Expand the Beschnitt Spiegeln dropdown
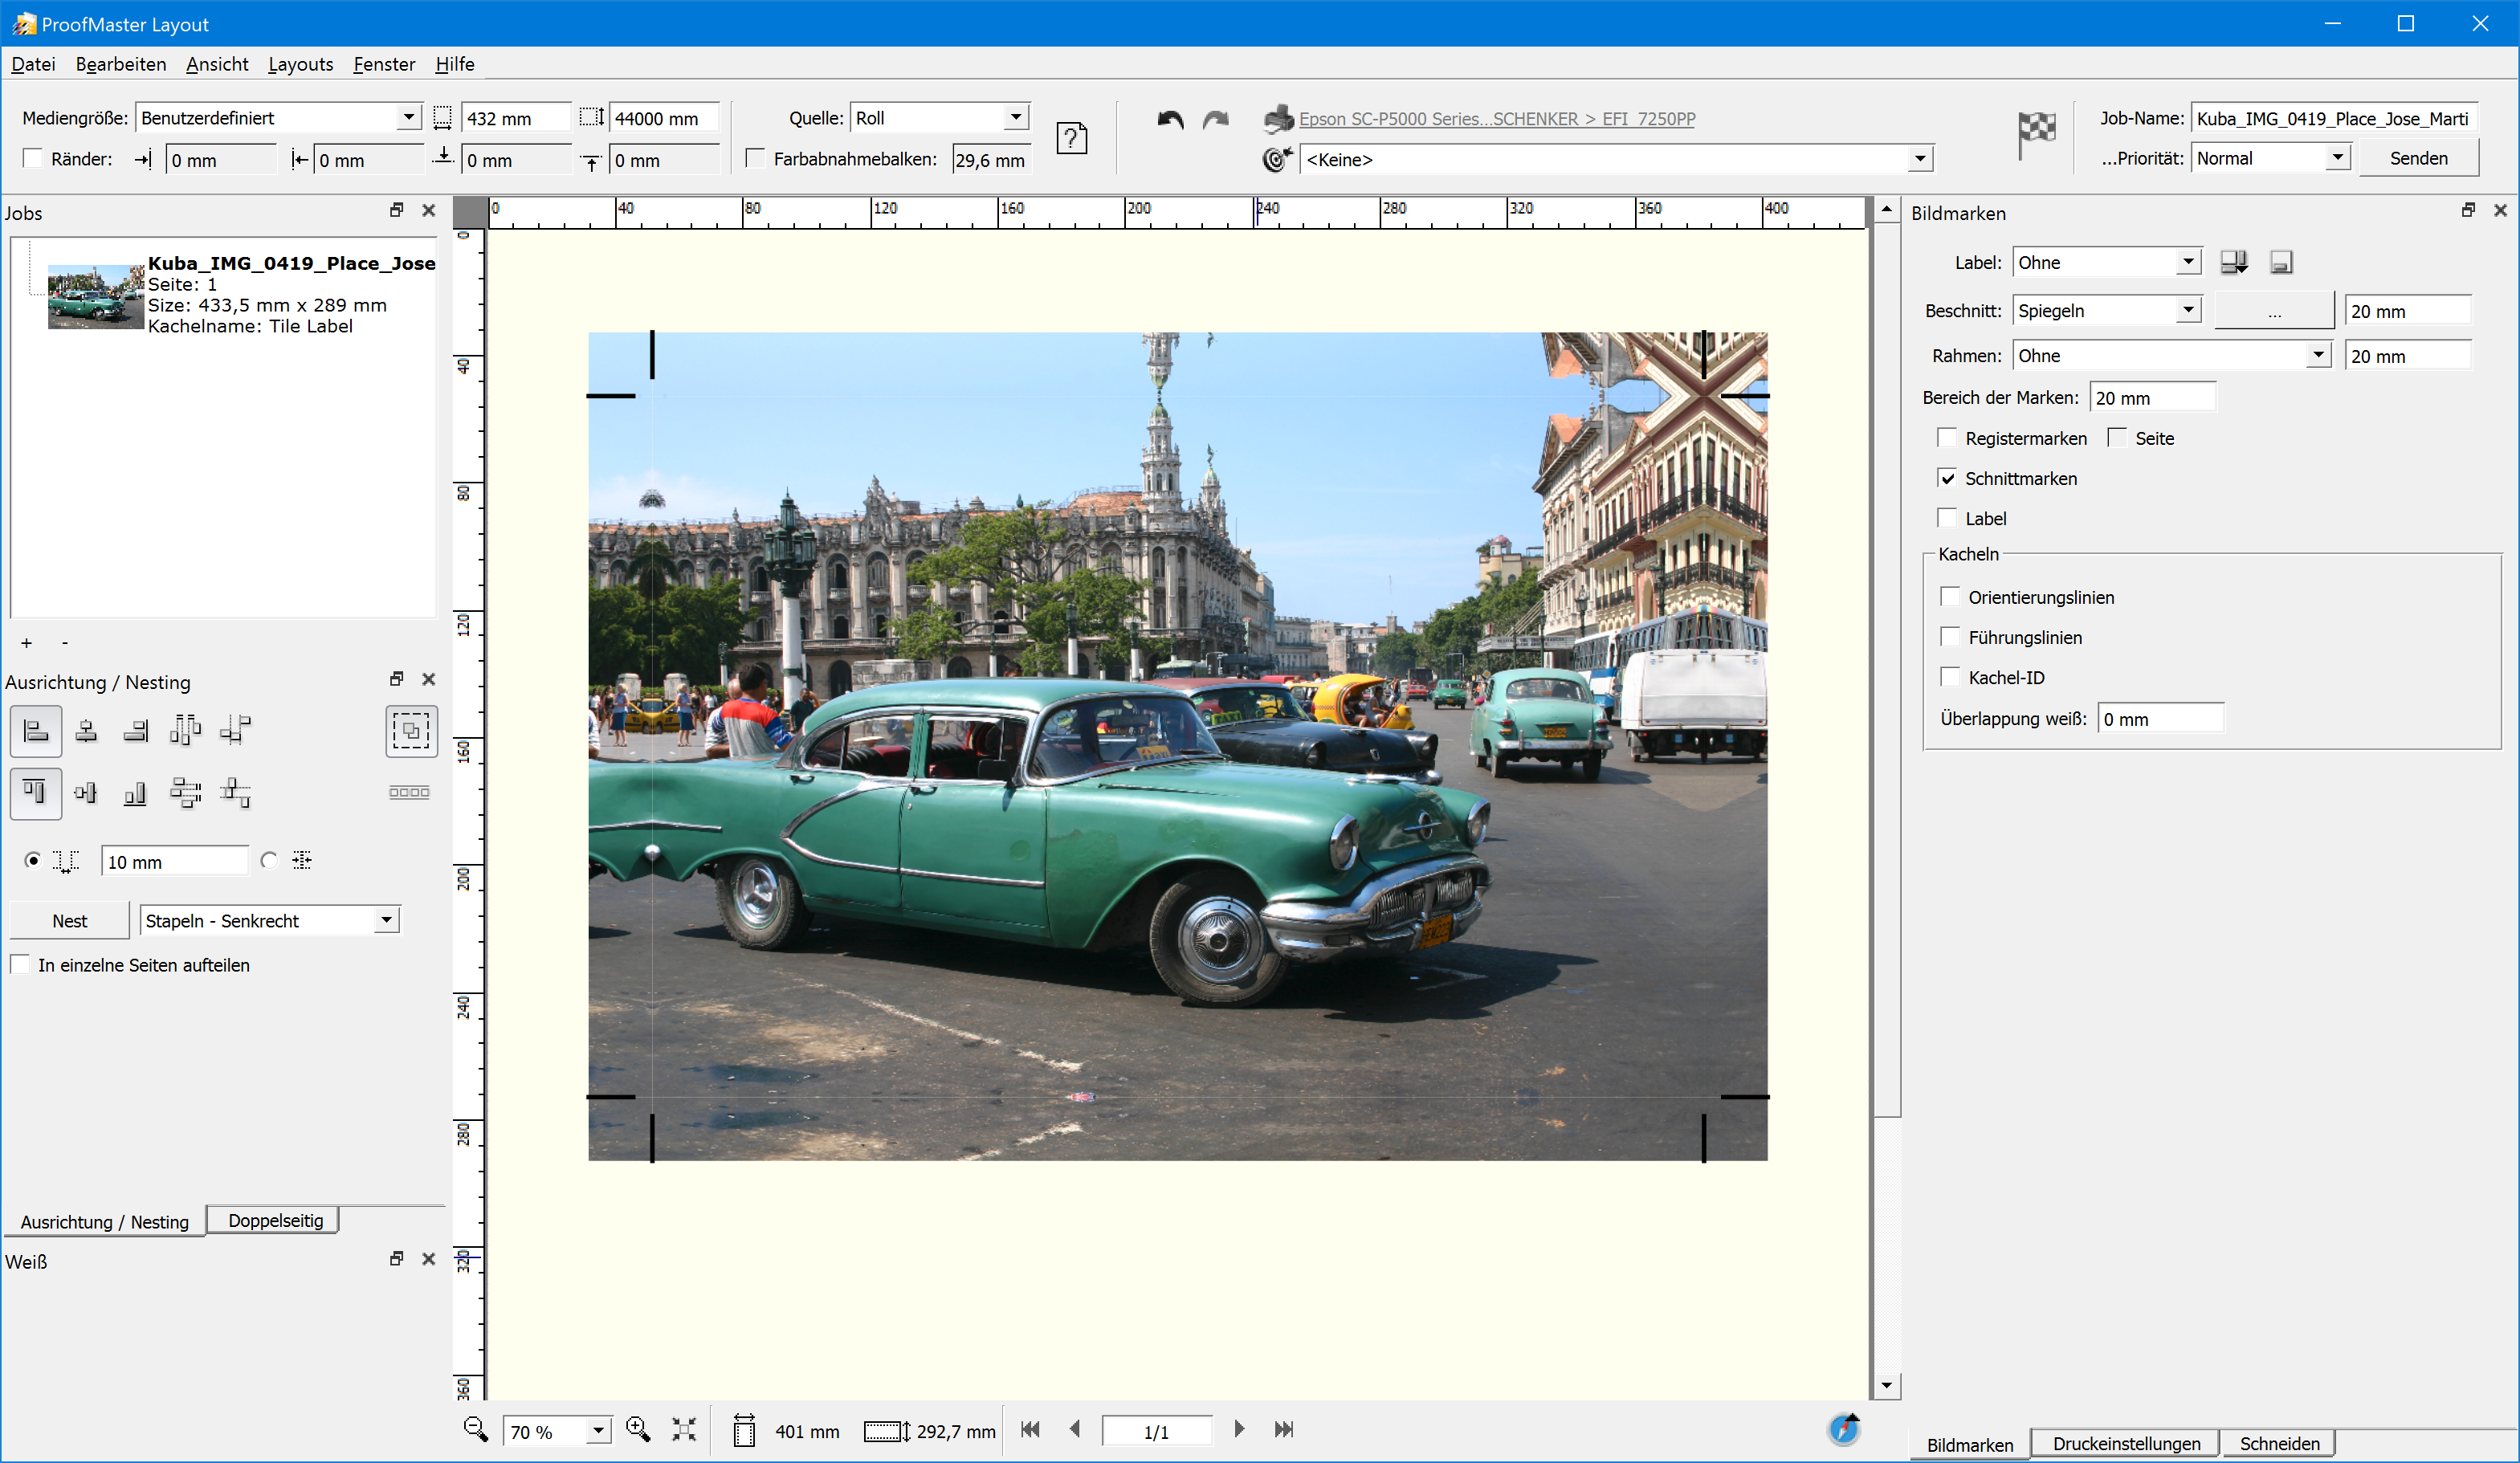The height and width of the screenshot is (1463, 2520). [2188, 310]
